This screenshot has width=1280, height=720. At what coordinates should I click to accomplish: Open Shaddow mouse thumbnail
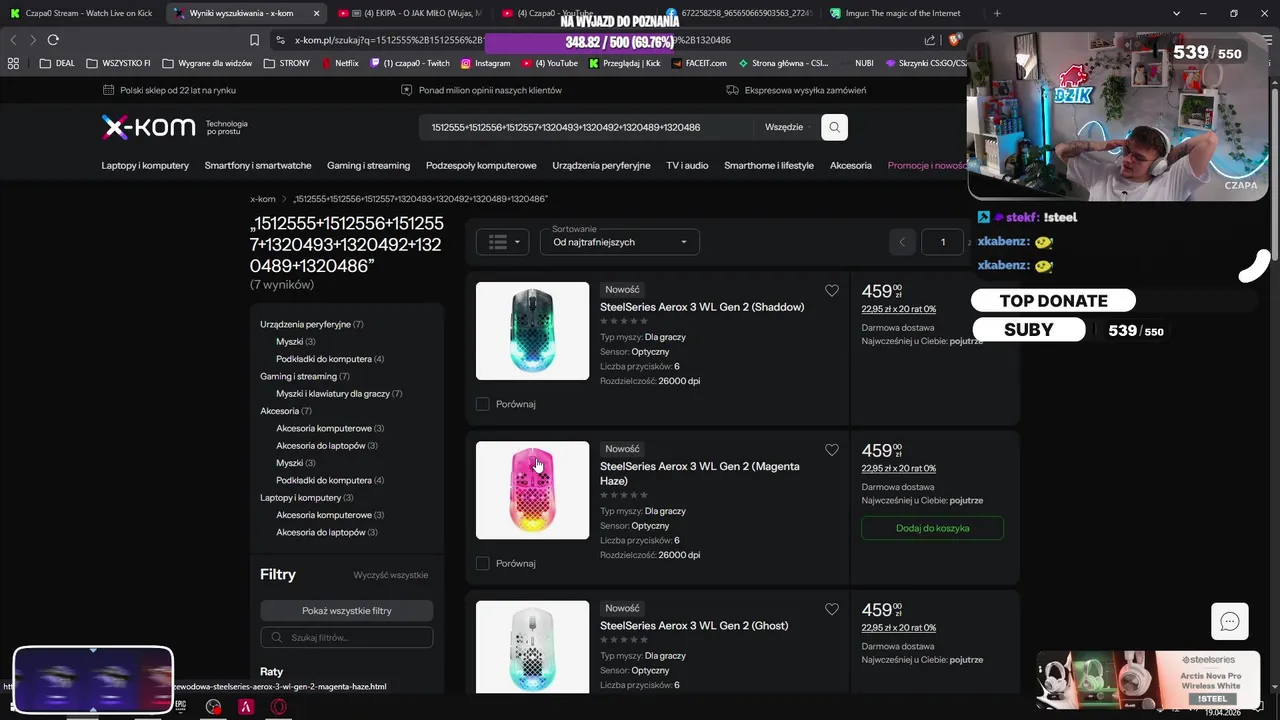point(532,331)
